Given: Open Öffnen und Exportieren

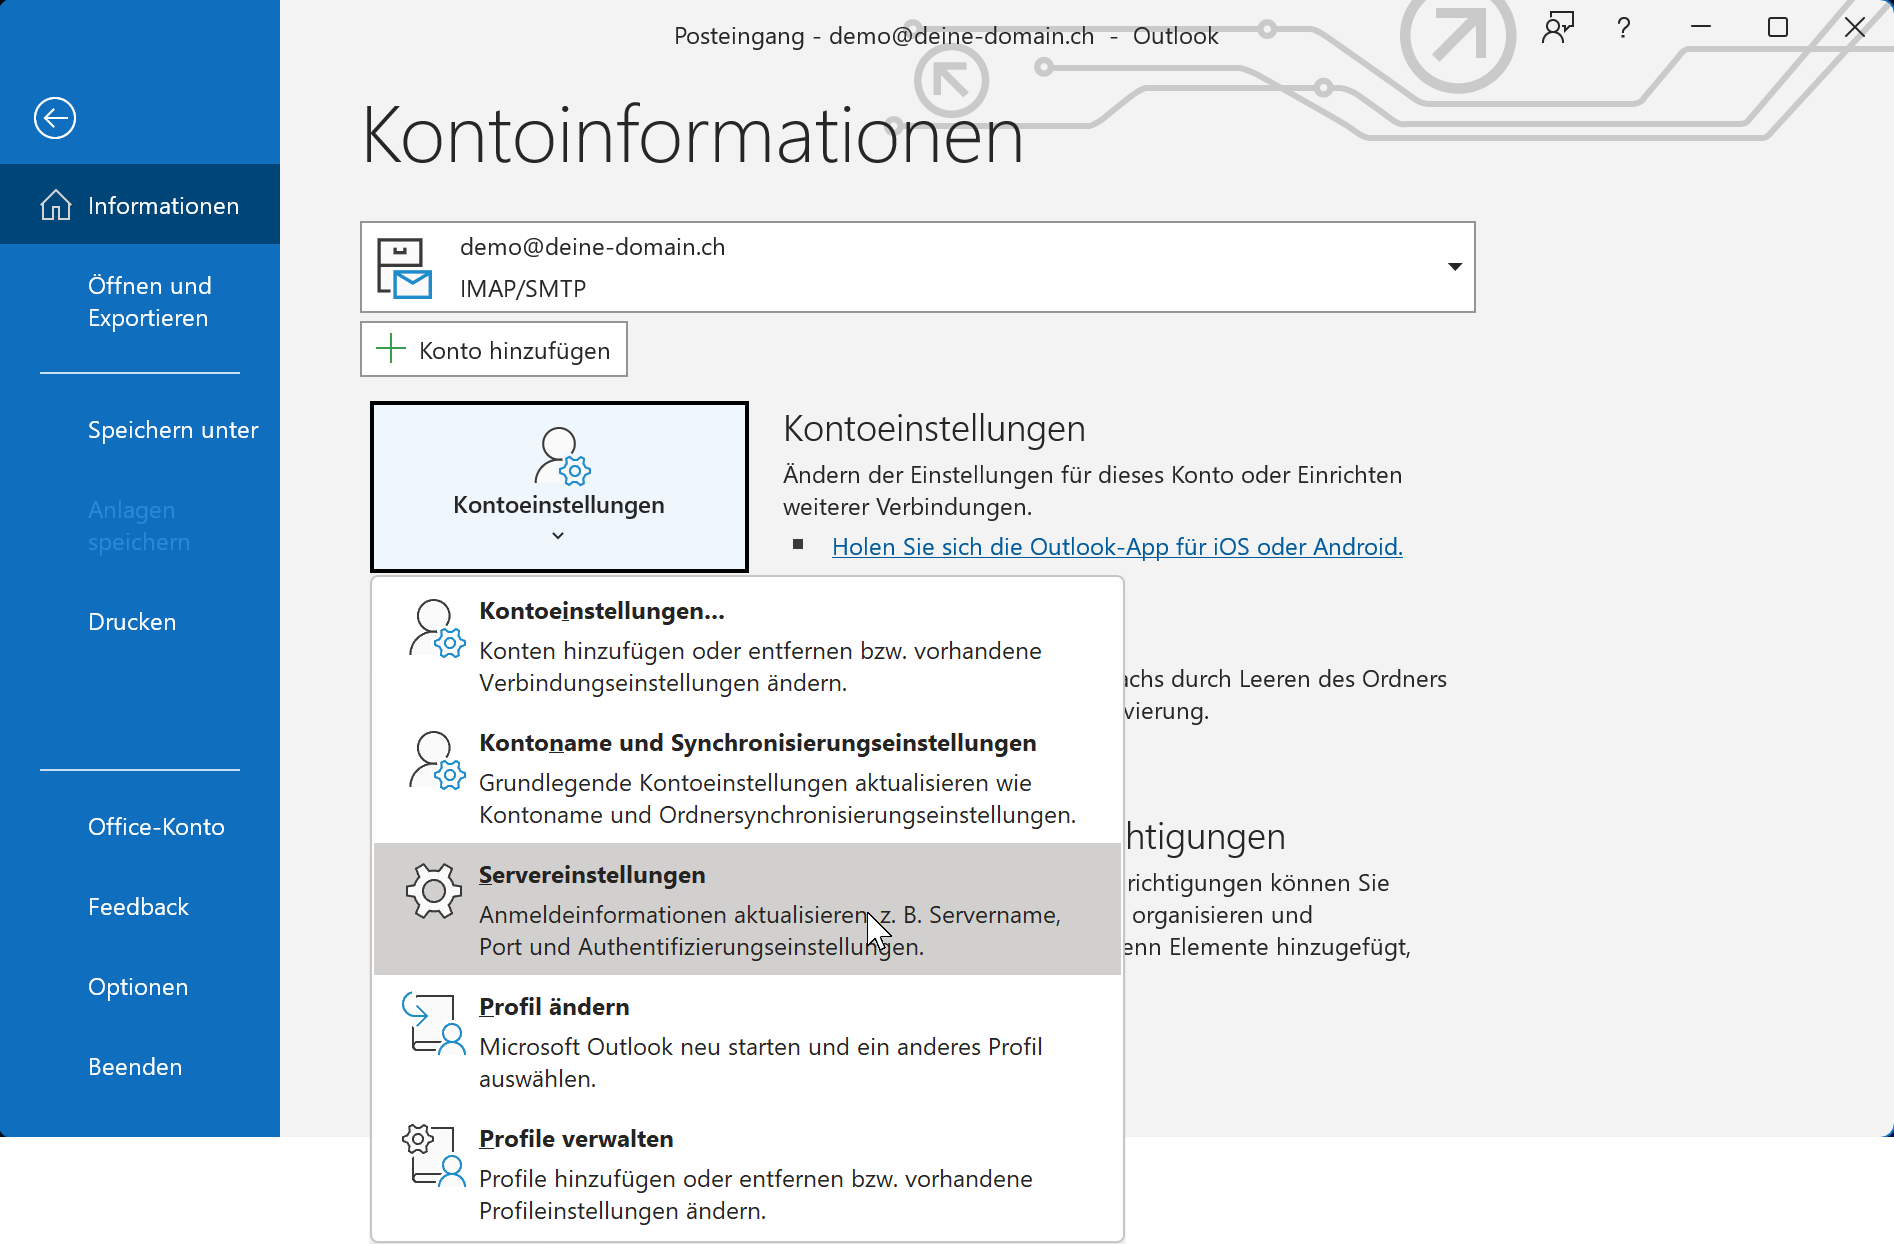Looking at the screenshot, I should click(x=150, y=302).
